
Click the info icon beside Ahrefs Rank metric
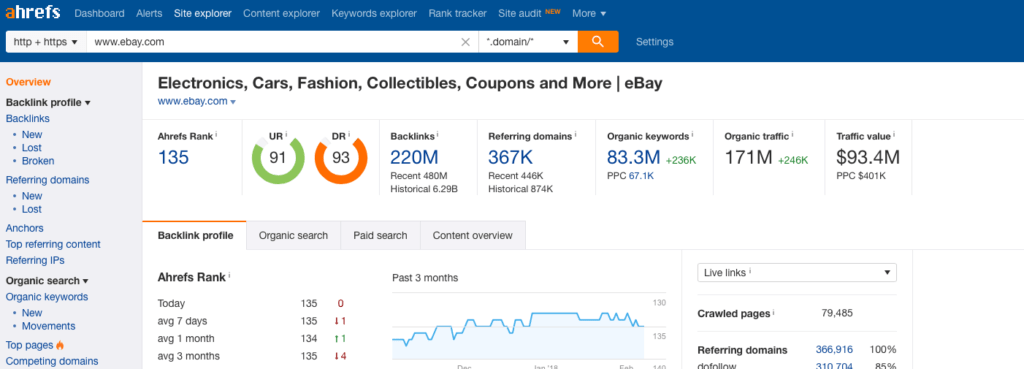216,135
